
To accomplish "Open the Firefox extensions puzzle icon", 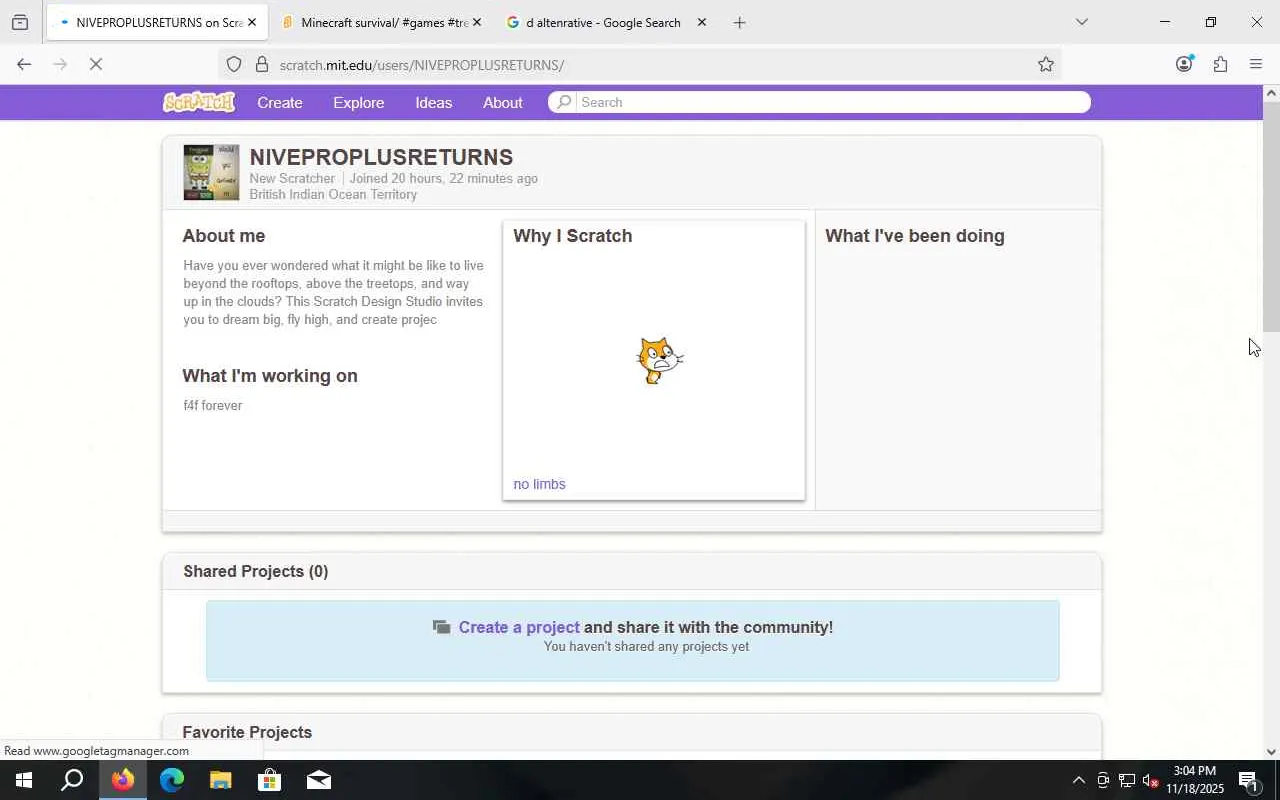I will (1220, 64).
